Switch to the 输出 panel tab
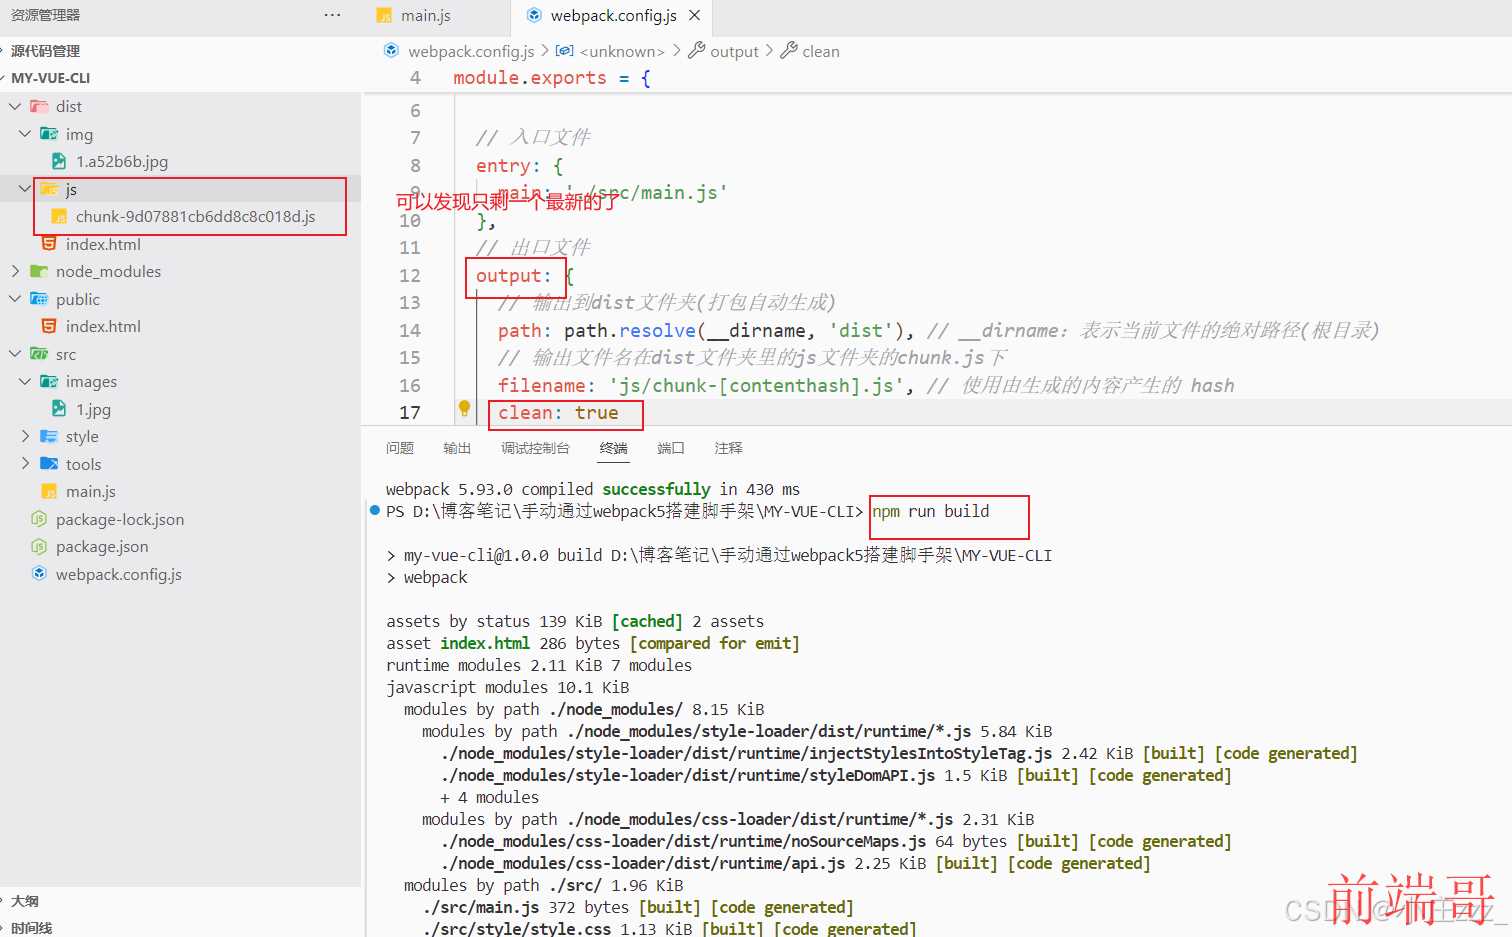Image resolution: width=1512 pixels, height=937 pixels. [x=457, y=448]
